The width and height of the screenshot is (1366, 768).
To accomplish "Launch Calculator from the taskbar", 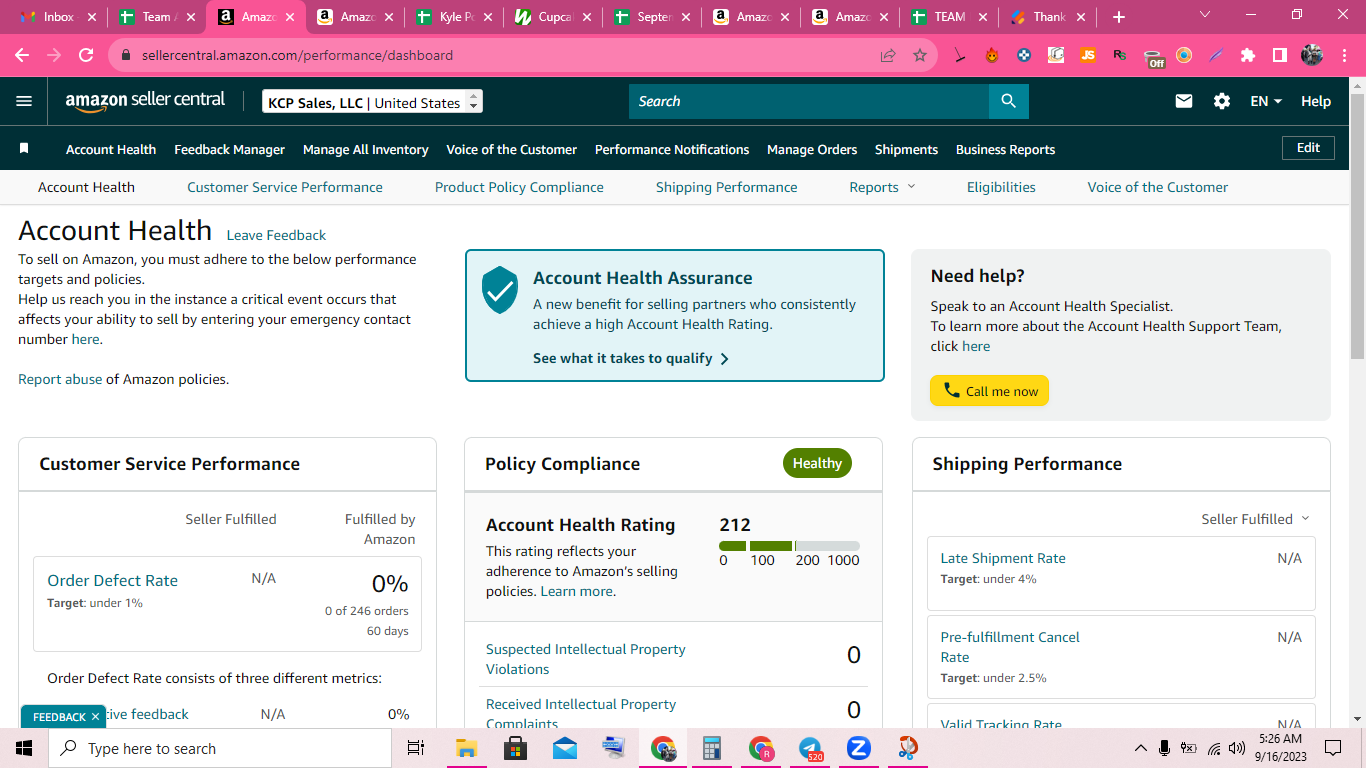I will point(712,748).
